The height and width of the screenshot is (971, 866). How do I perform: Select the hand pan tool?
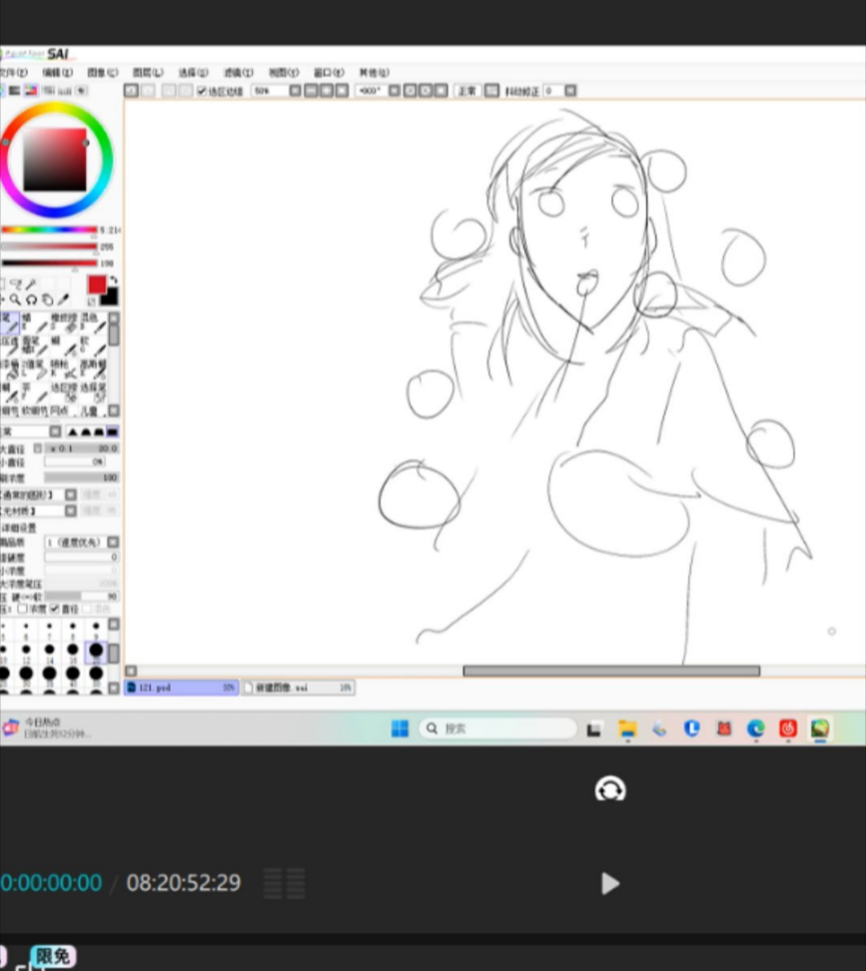pyautogui.click(x=47, y=300)
